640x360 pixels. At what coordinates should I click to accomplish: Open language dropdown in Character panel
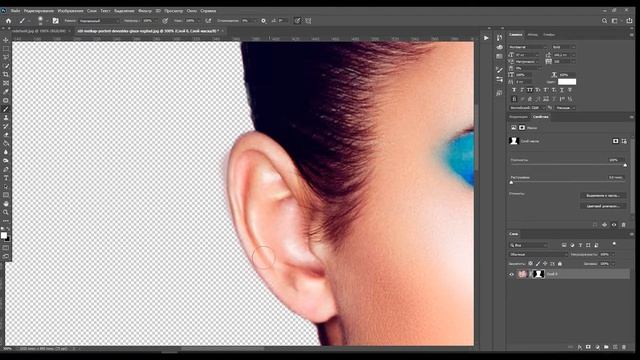click(527, 108)
